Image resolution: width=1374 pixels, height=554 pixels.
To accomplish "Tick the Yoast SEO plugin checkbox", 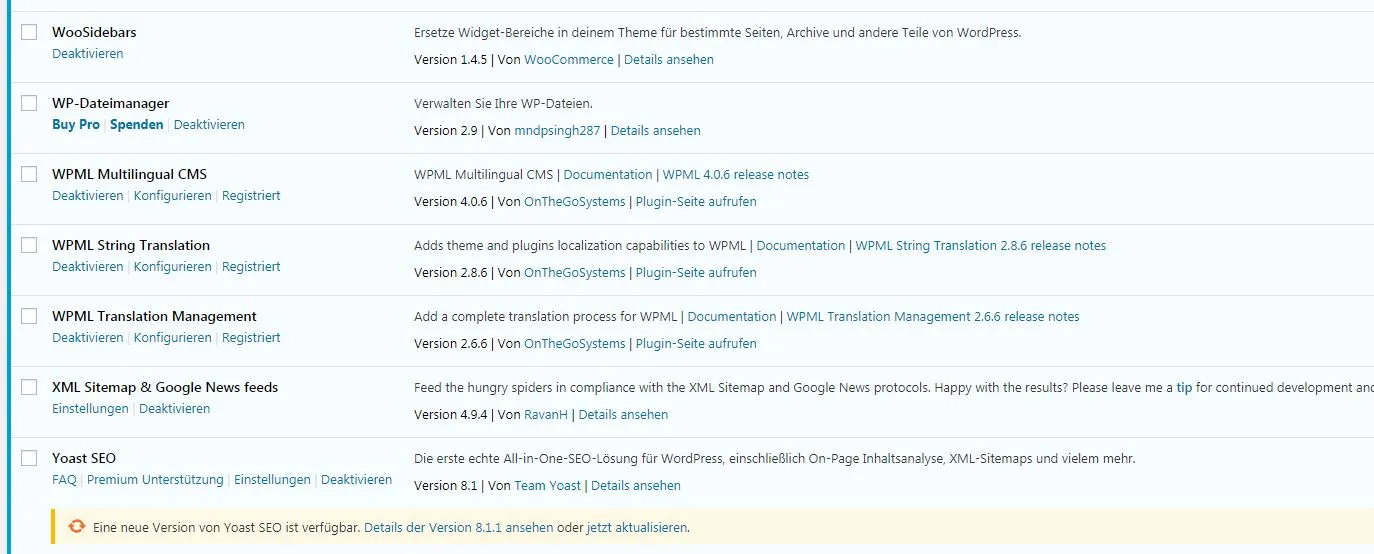I will [x=29, y=458].
